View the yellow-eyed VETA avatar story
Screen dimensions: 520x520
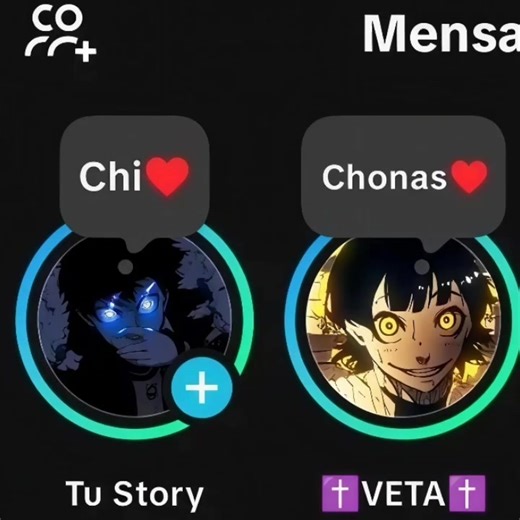tap(403, 325)
